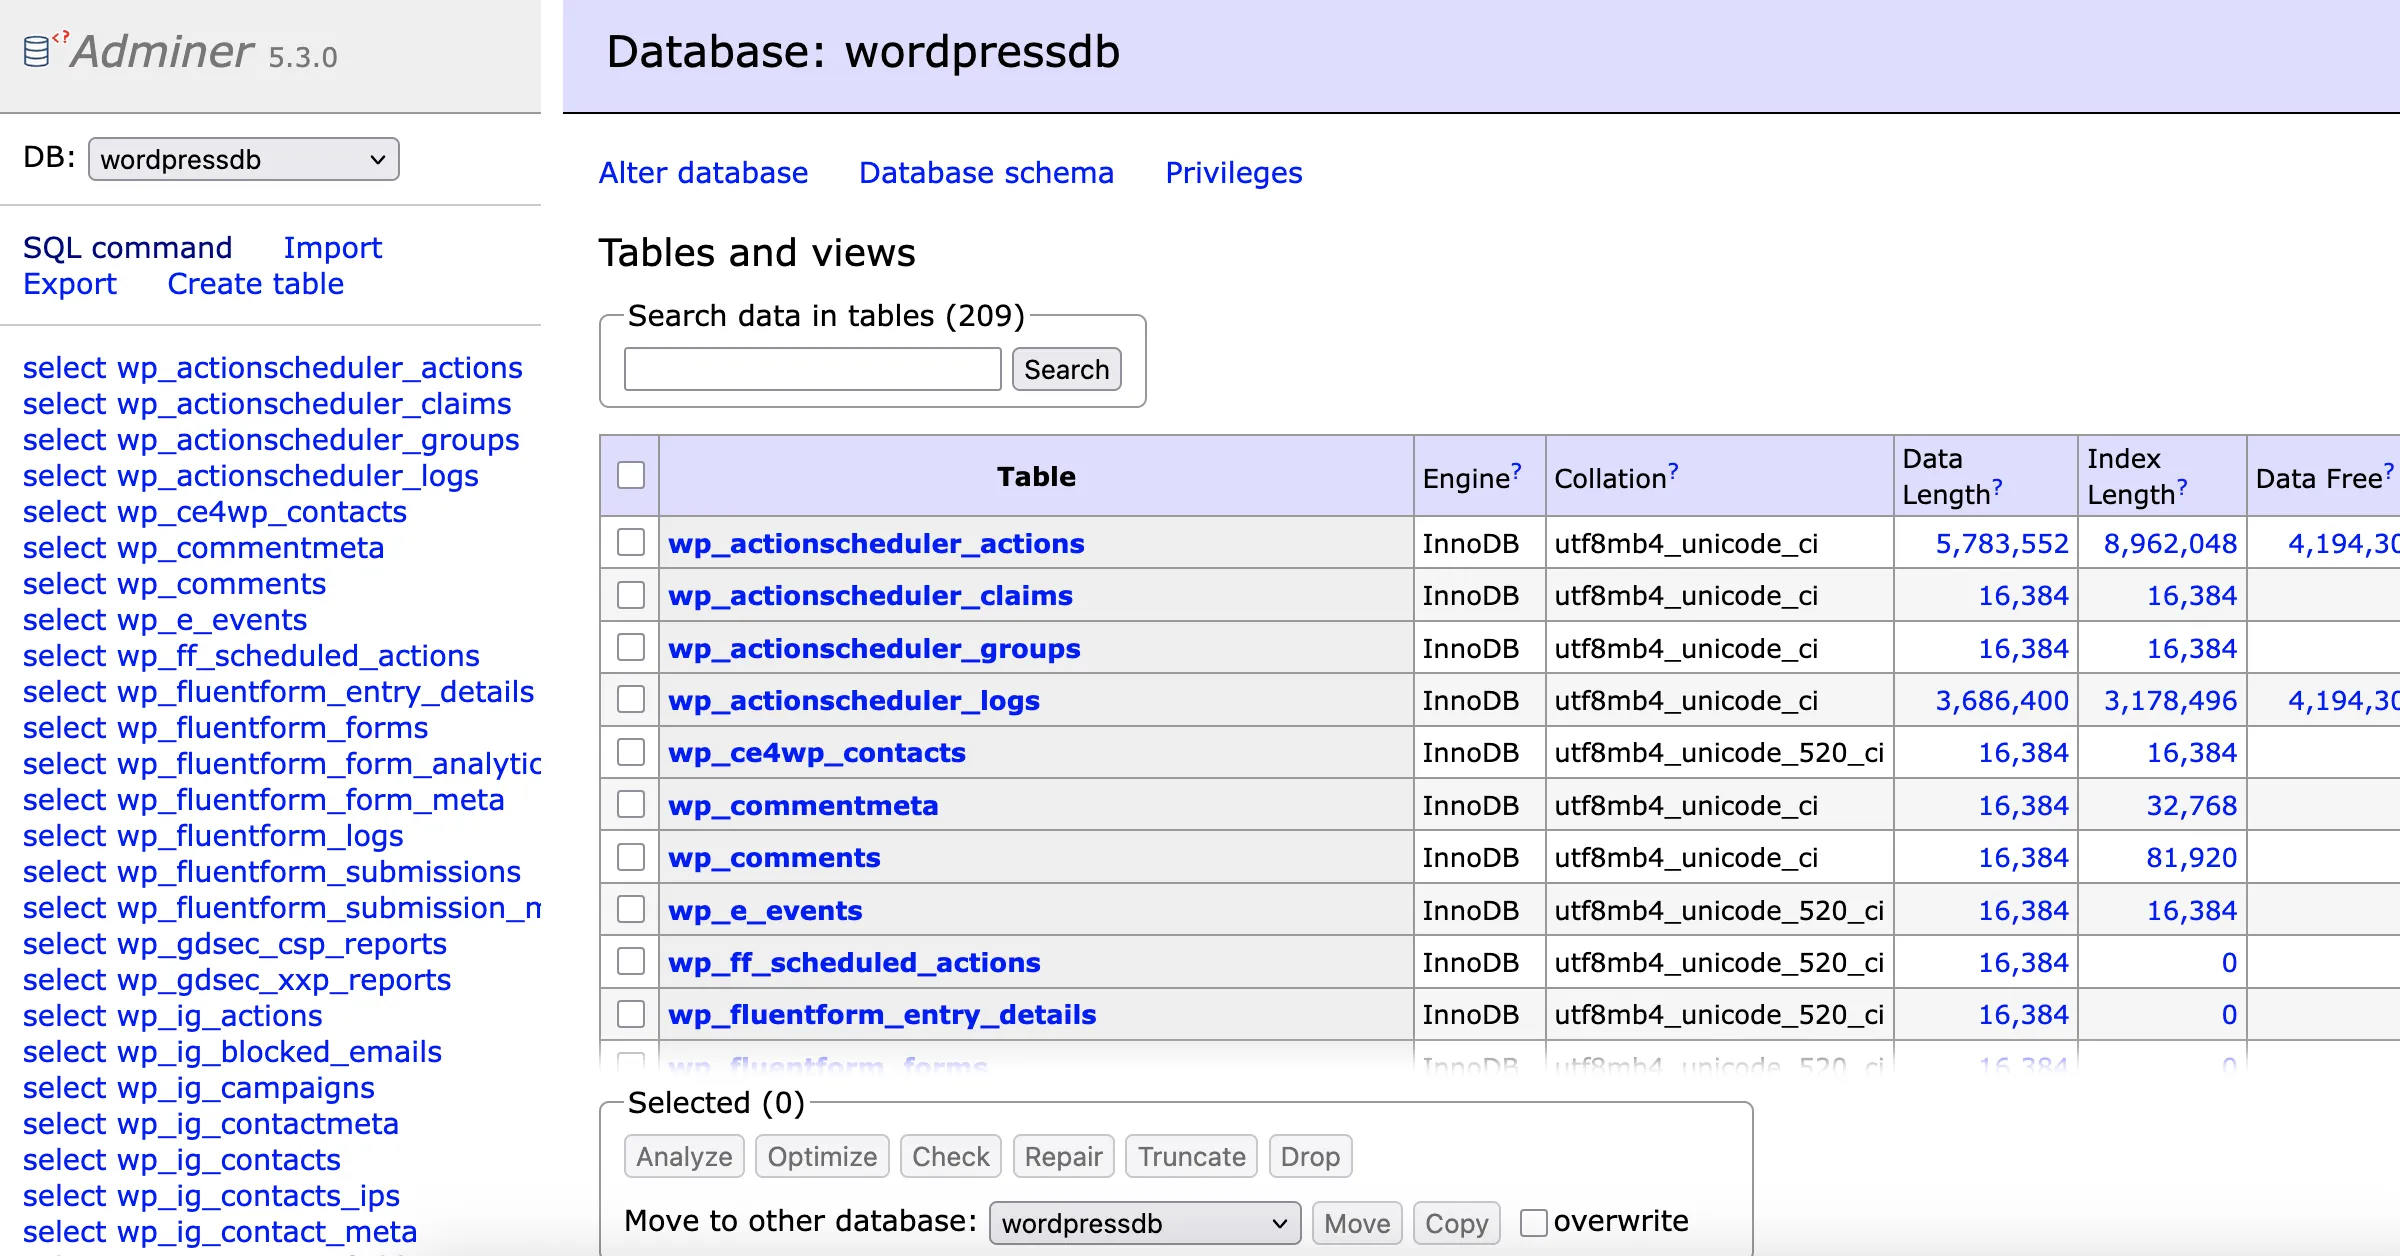Click sidebar select wp_fluentform_logs link
The image size is (2400, 1256).
[213, 836]
